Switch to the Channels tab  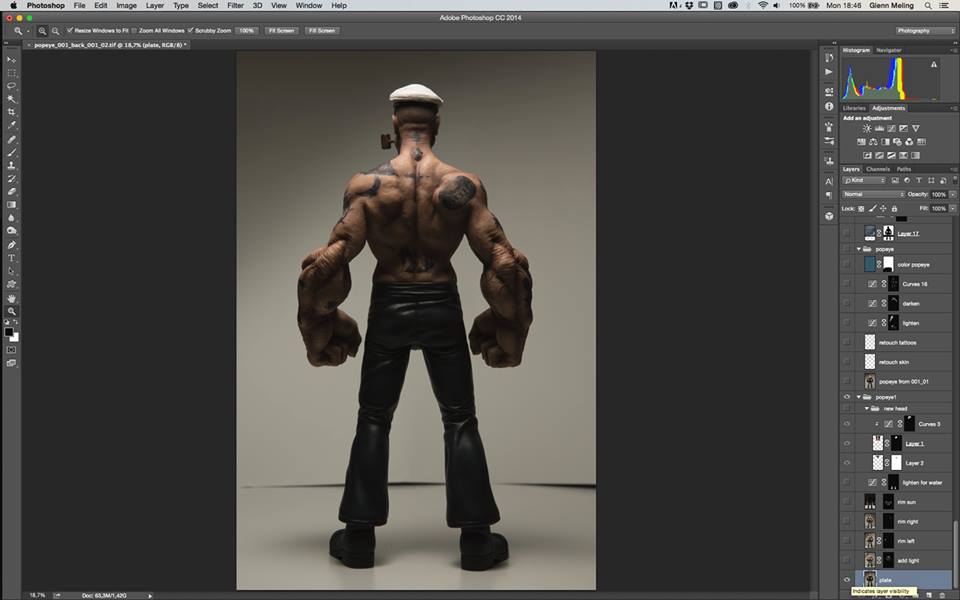(x=878, y=169)
